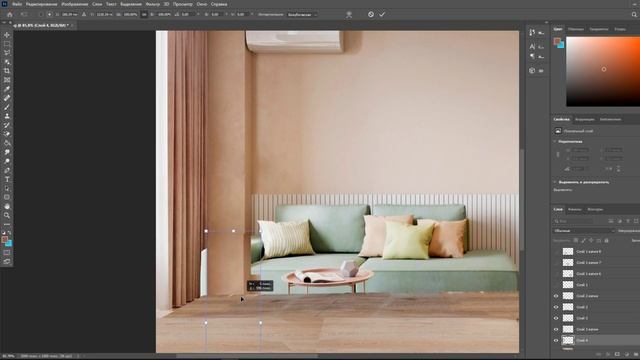The width and height of the screenshot is (640, 360).
Task: Select the Слой 1 копия 7 layer thumbnail
Action: (568, 263)
